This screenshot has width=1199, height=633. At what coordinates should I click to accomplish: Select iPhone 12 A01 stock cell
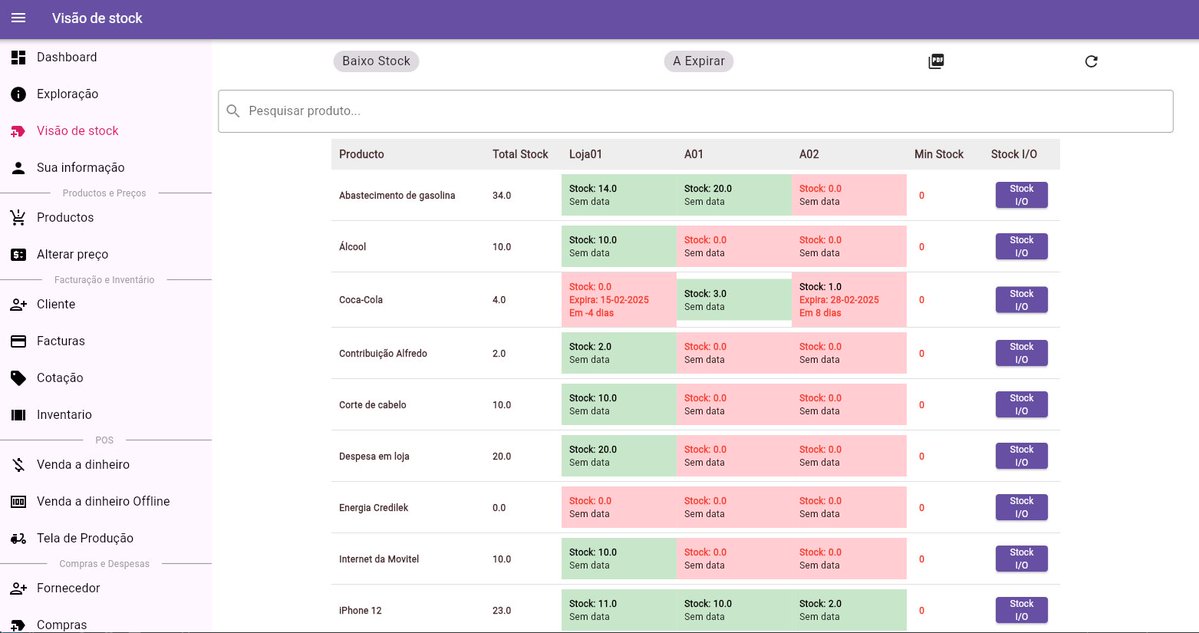point(734,610)
